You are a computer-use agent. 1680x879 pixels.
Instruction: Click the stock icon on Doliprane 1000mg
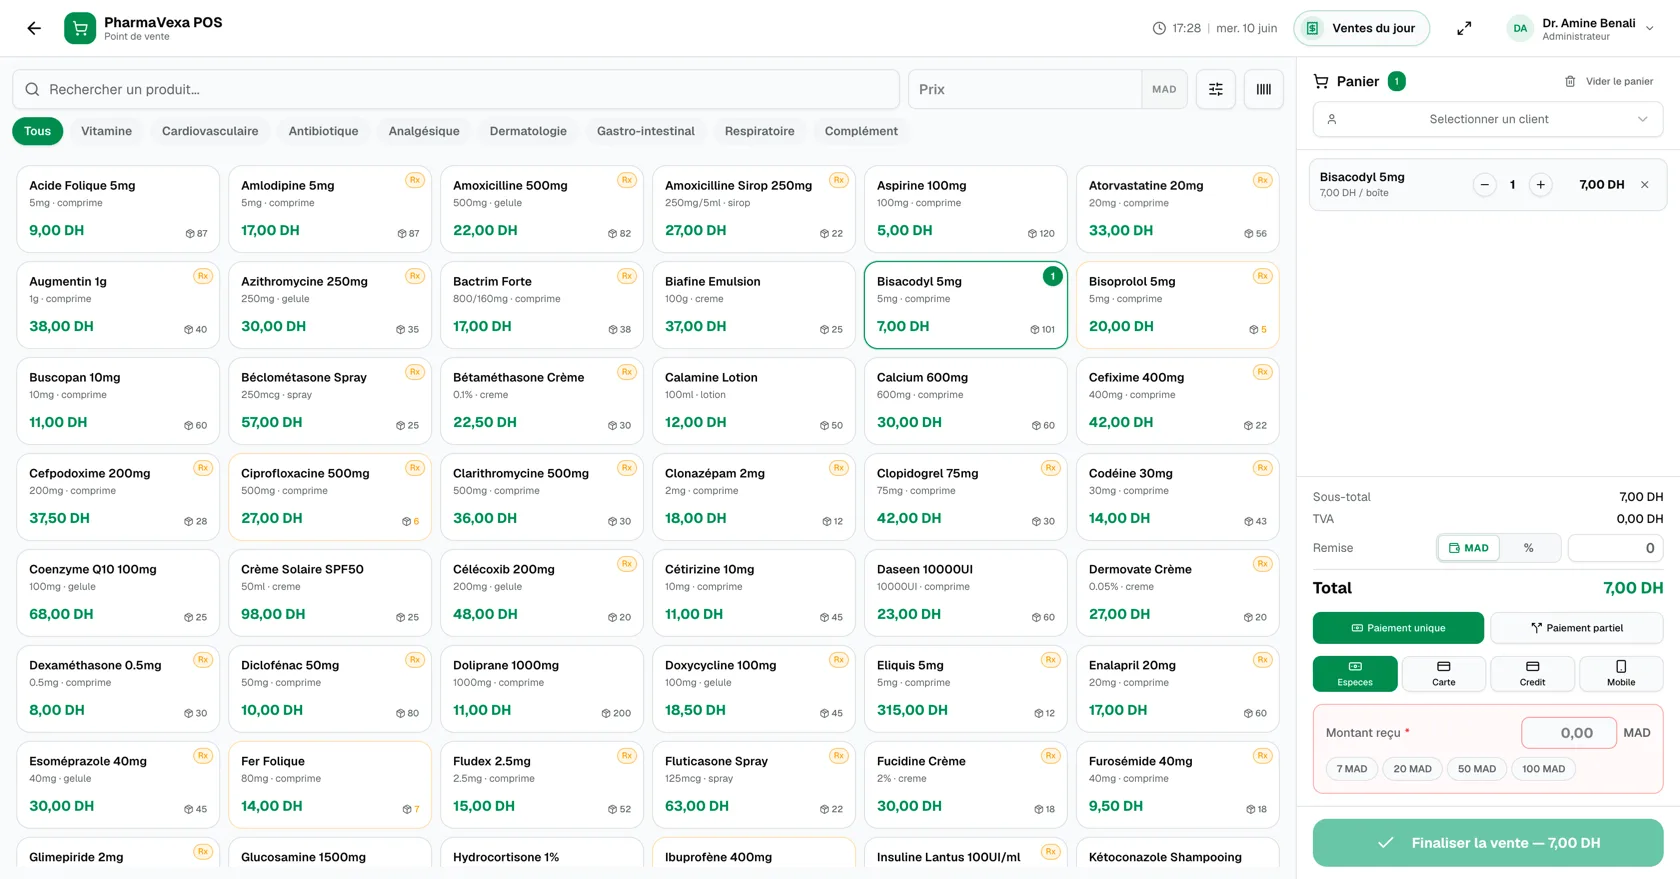(x=606, y=714)
